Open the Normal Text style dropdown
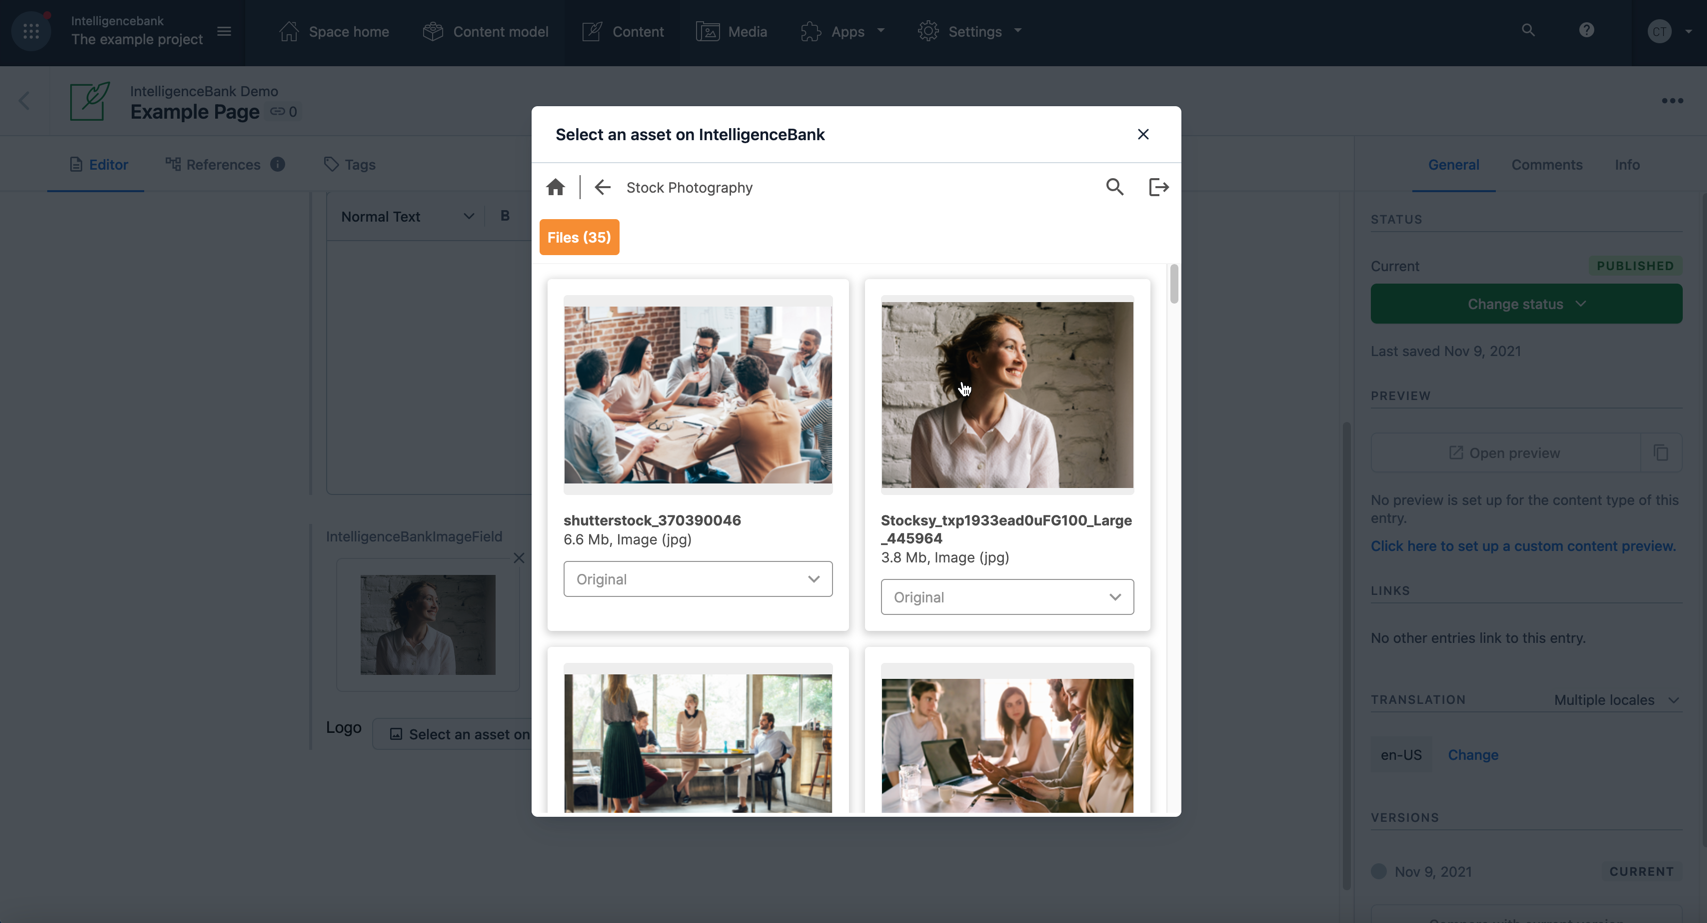The height and width of the screenshot is (923, 1707). (407, 216)
